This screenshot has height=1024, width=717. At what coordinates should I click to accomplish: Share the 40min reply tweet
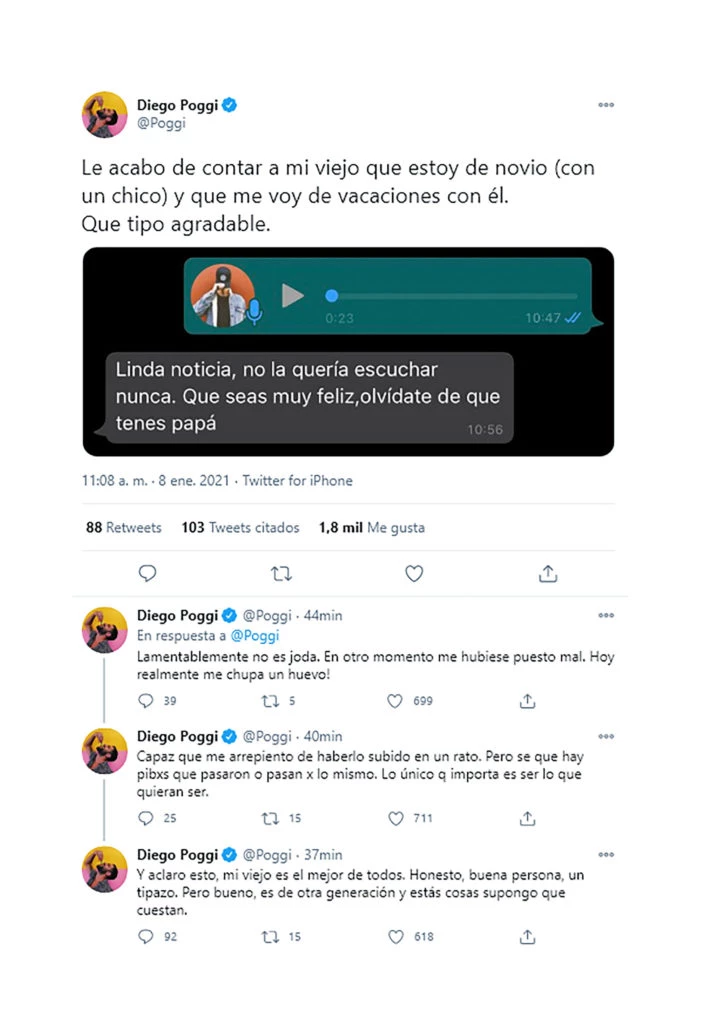tap(528, 818)
